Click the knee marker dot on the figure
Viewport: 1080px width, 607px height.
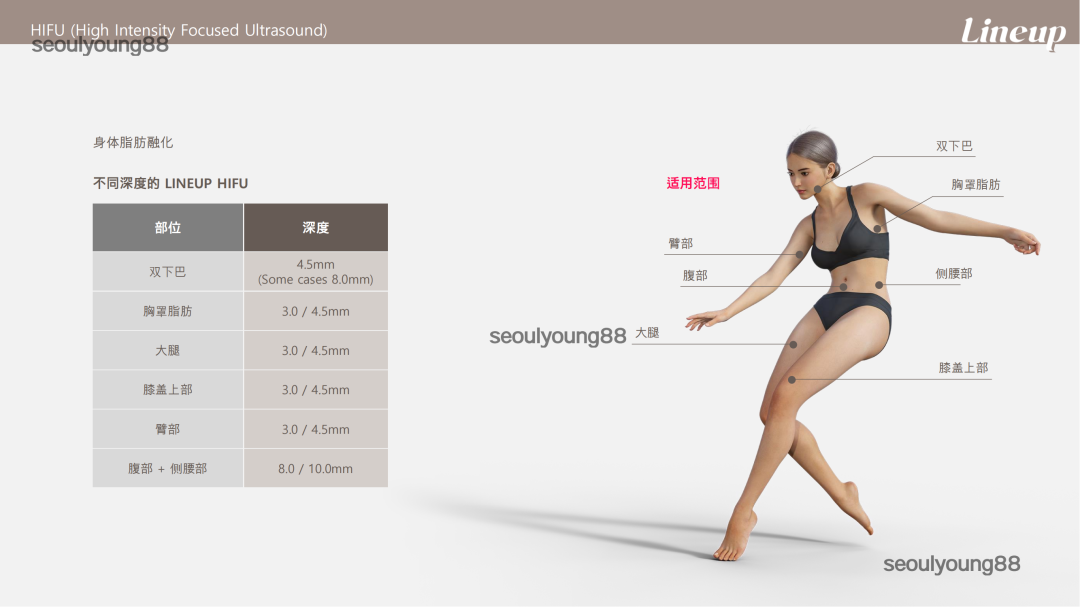coord(792,380)
